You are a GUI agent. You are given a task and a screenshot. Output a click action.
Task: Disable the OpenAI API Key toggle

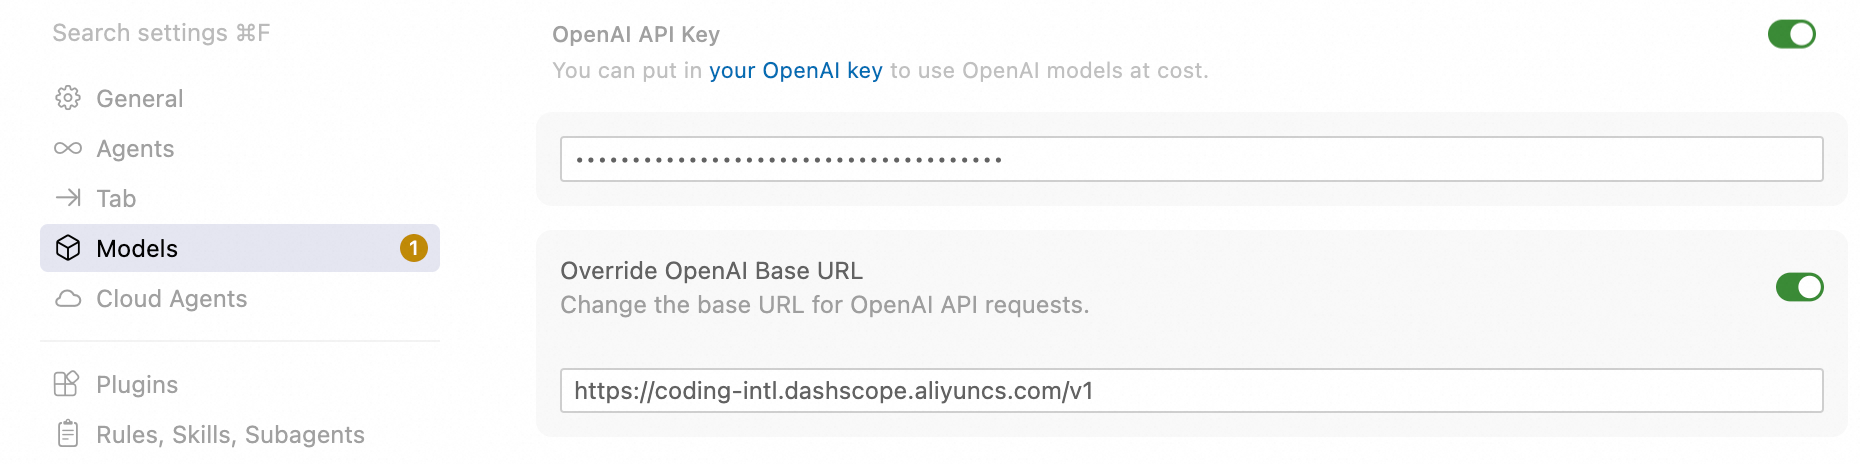click(x=1791, y=34)
